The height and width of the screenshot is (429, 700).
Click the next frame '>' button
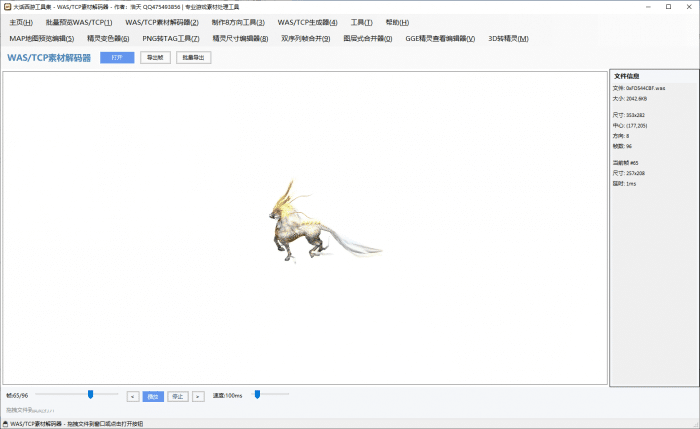pyautogui.click(x=198, y=396)
